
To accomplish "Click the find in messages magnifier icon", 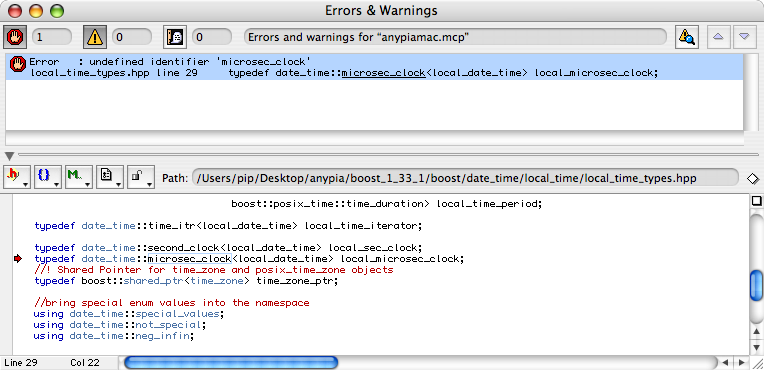I will [x=687, y=37].
